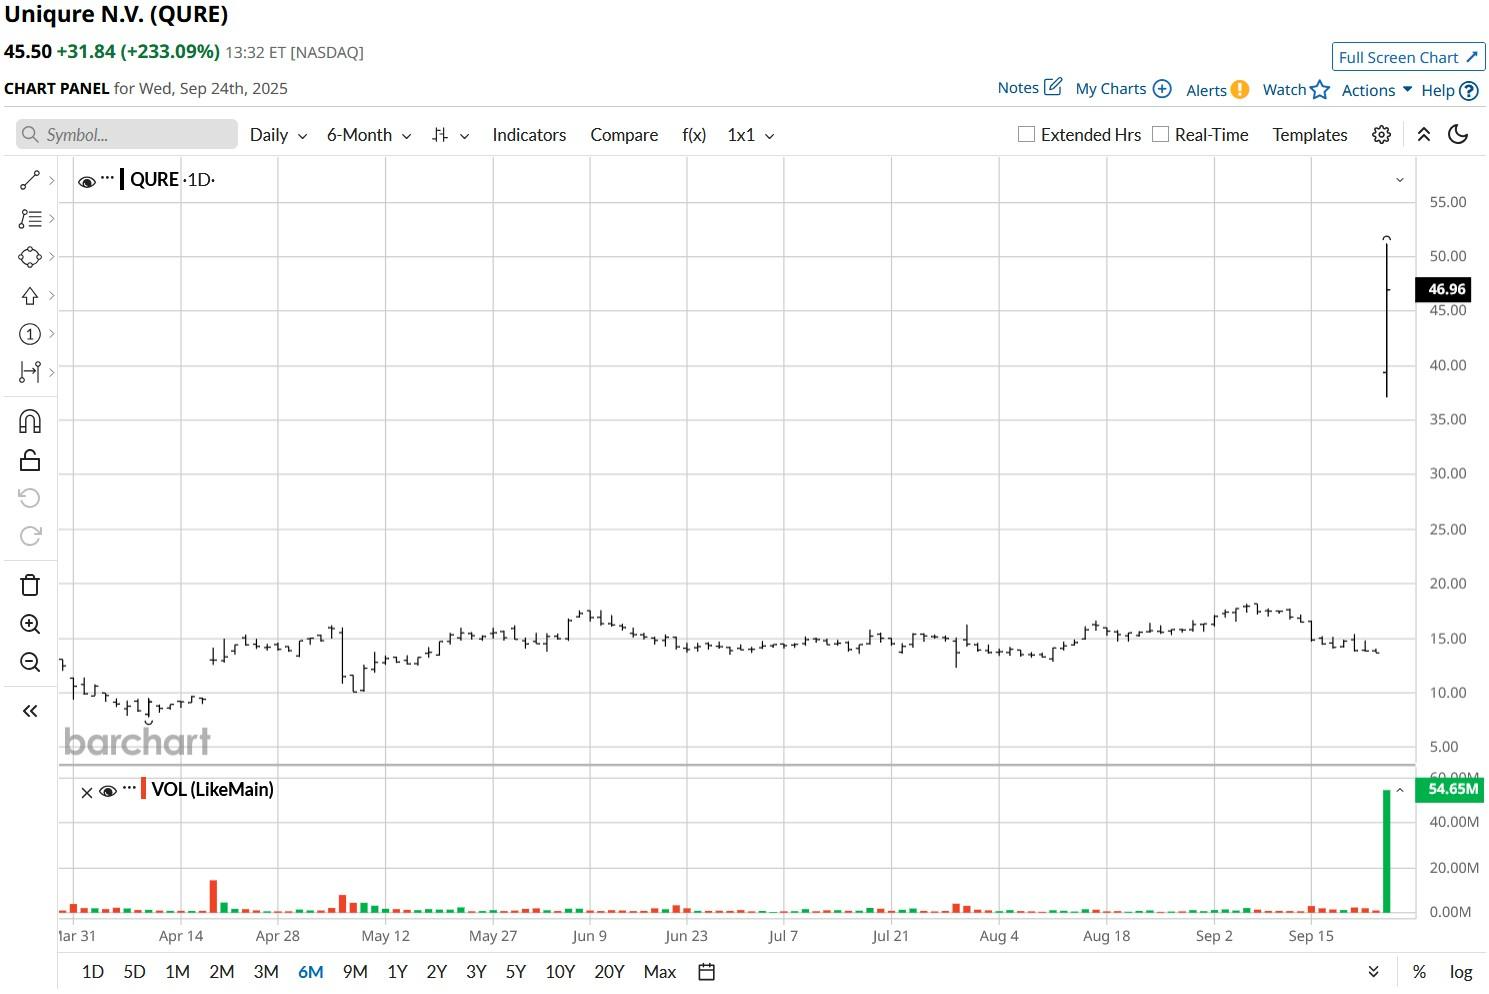Undo the last chart action

30,498
